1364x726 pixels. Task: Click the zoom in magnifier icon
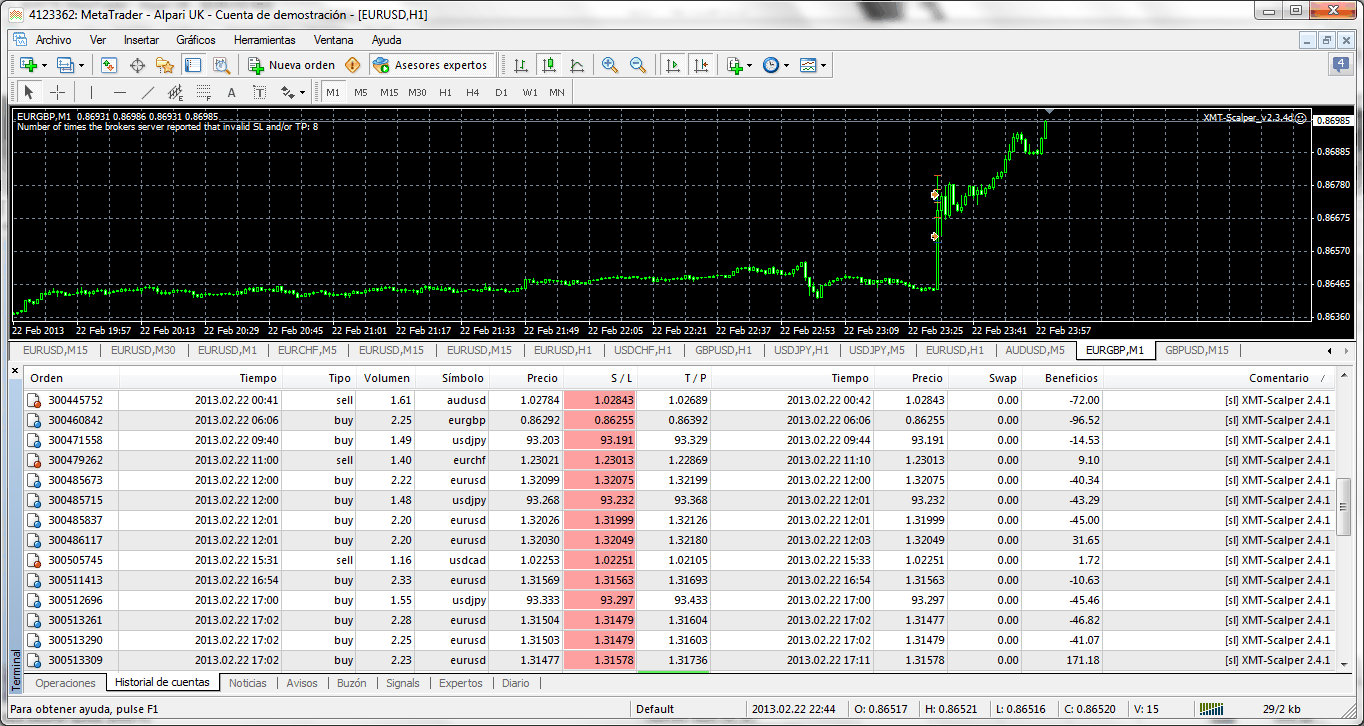[x=610, y=65]
